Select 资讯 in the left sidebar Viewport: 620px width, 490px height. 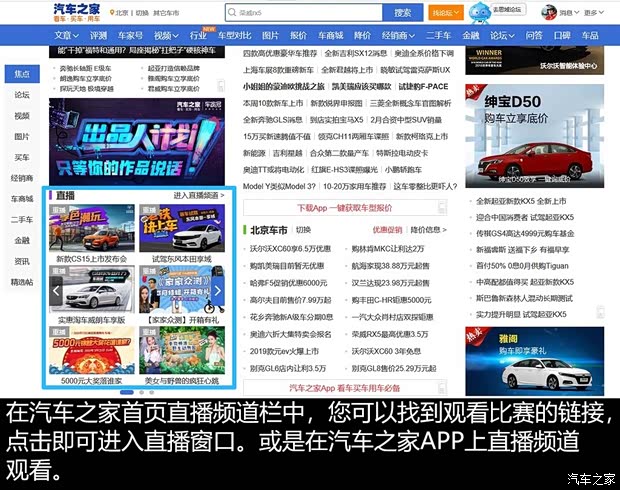click(x=22, y=261)
